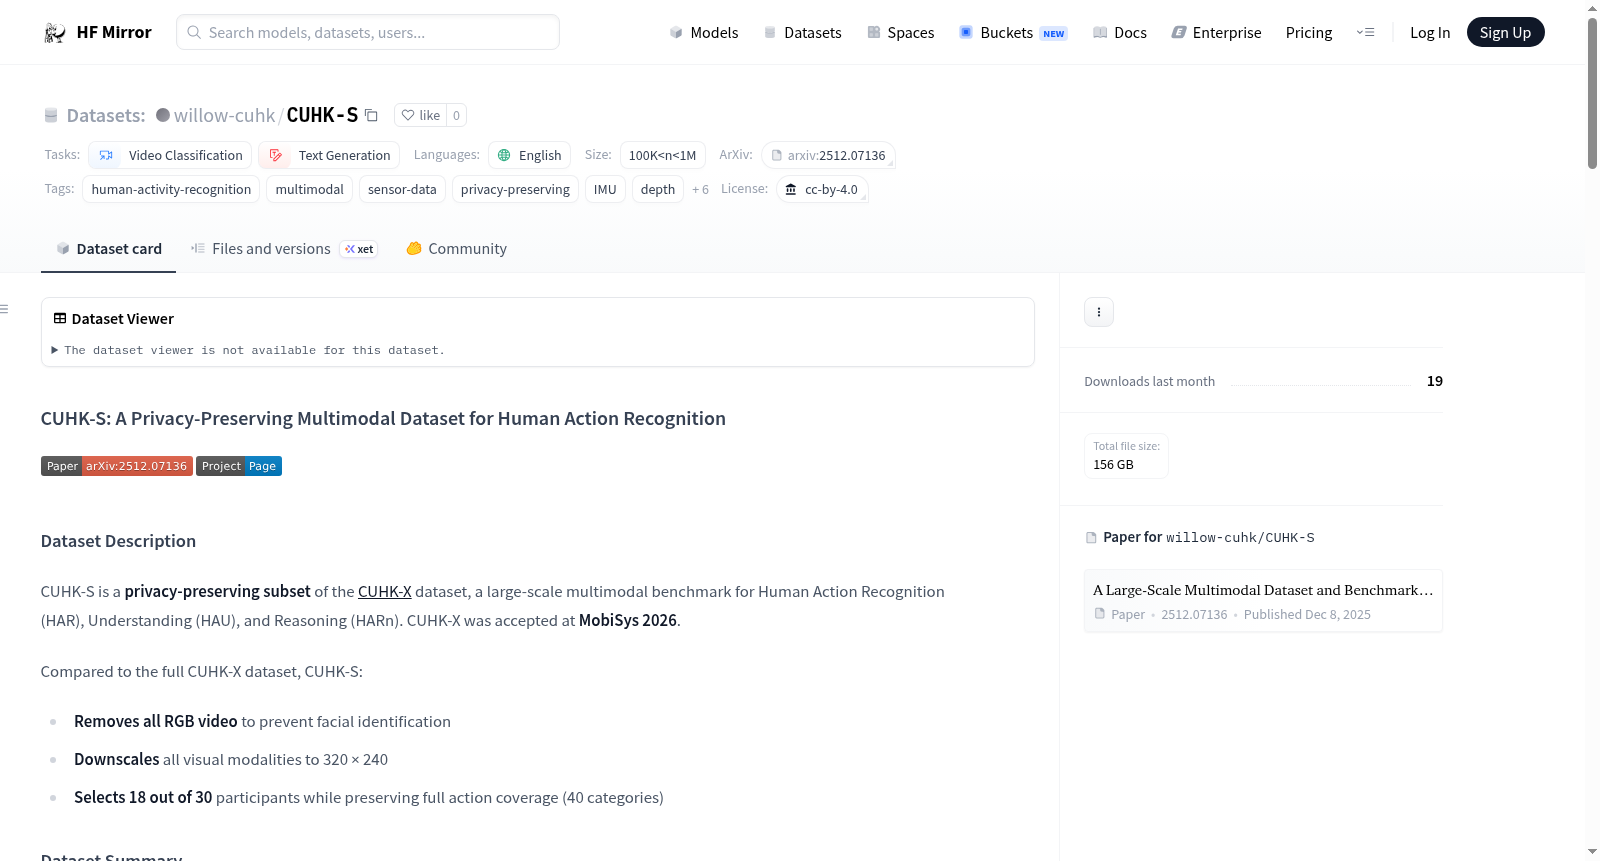Click the 100K<n<1M size tag
Viewport: 1600px width, 861px height.
[663, 155]
